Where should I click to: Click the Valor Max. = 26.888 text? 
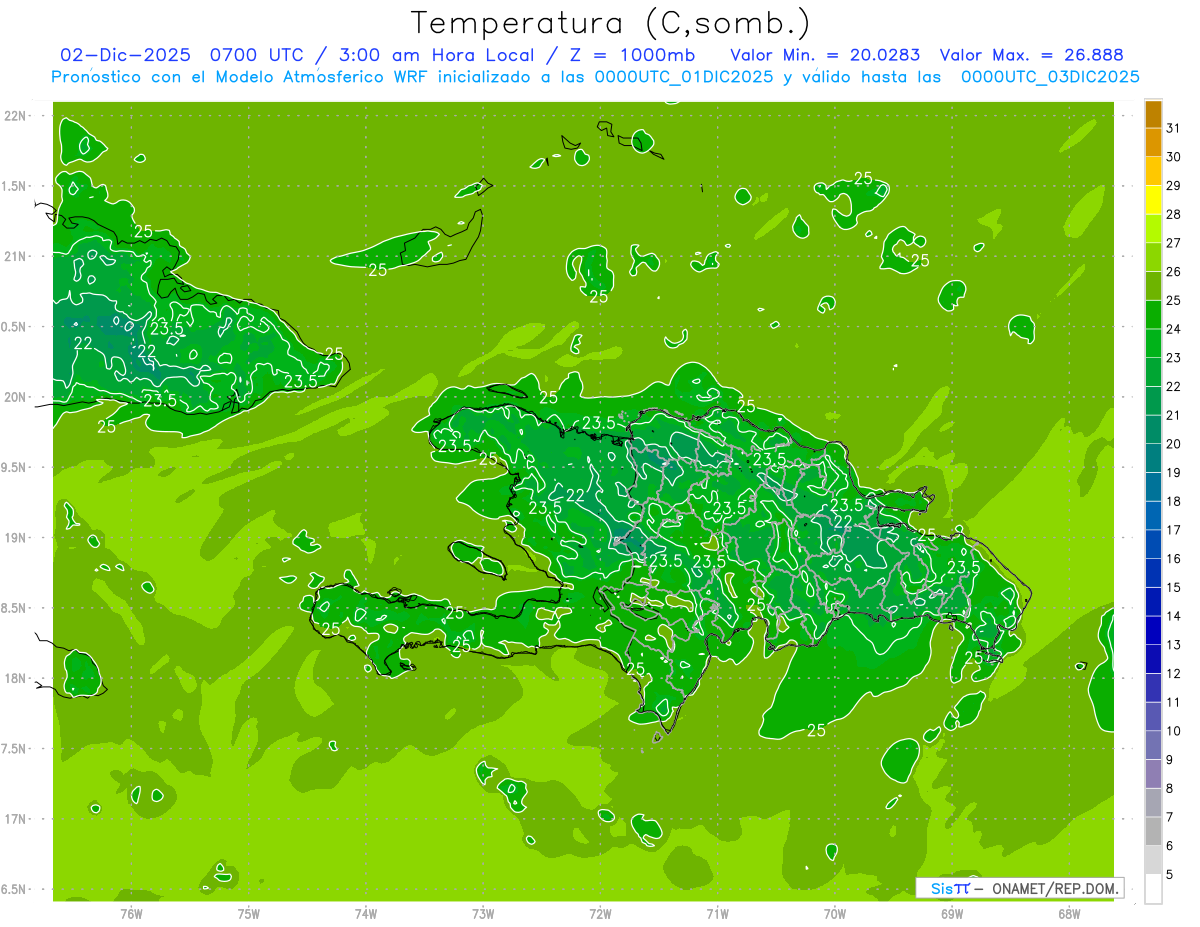pyautogui.click(x=1032, y=55)
